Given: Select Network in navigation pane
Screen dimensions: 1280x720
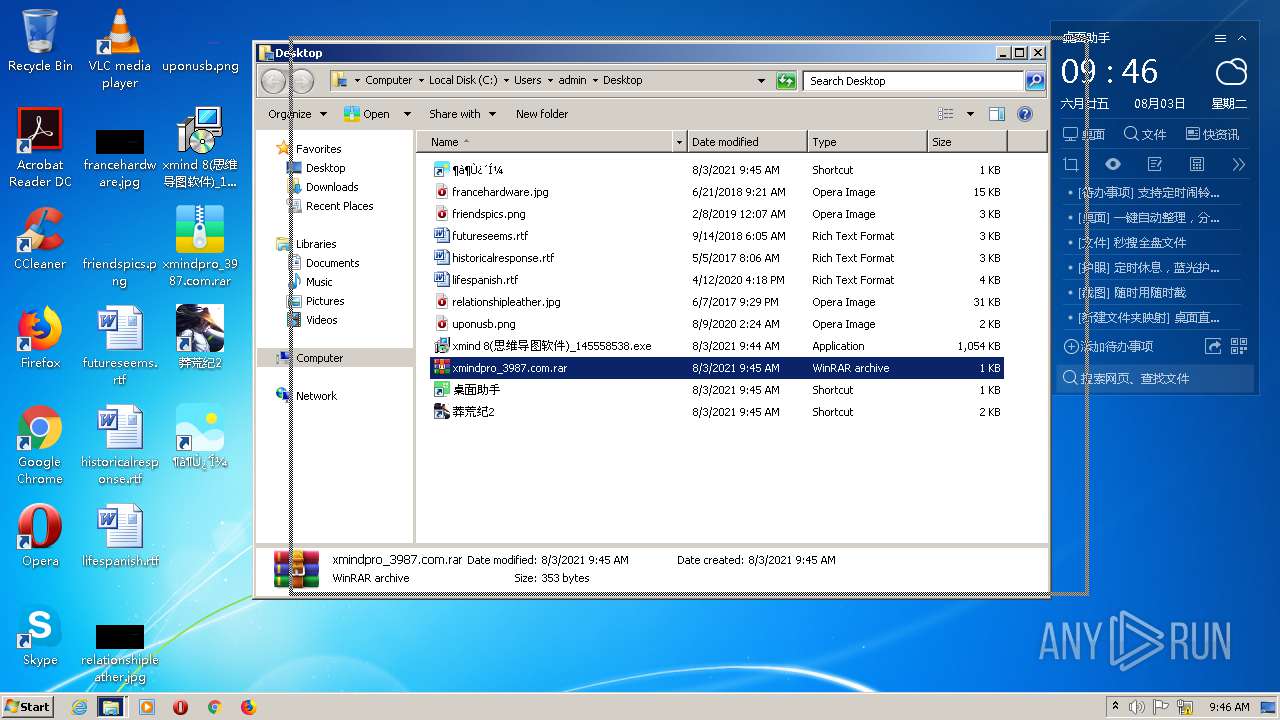Looking at the screenshot, I should pyautogui.click(x=316, y=396).
